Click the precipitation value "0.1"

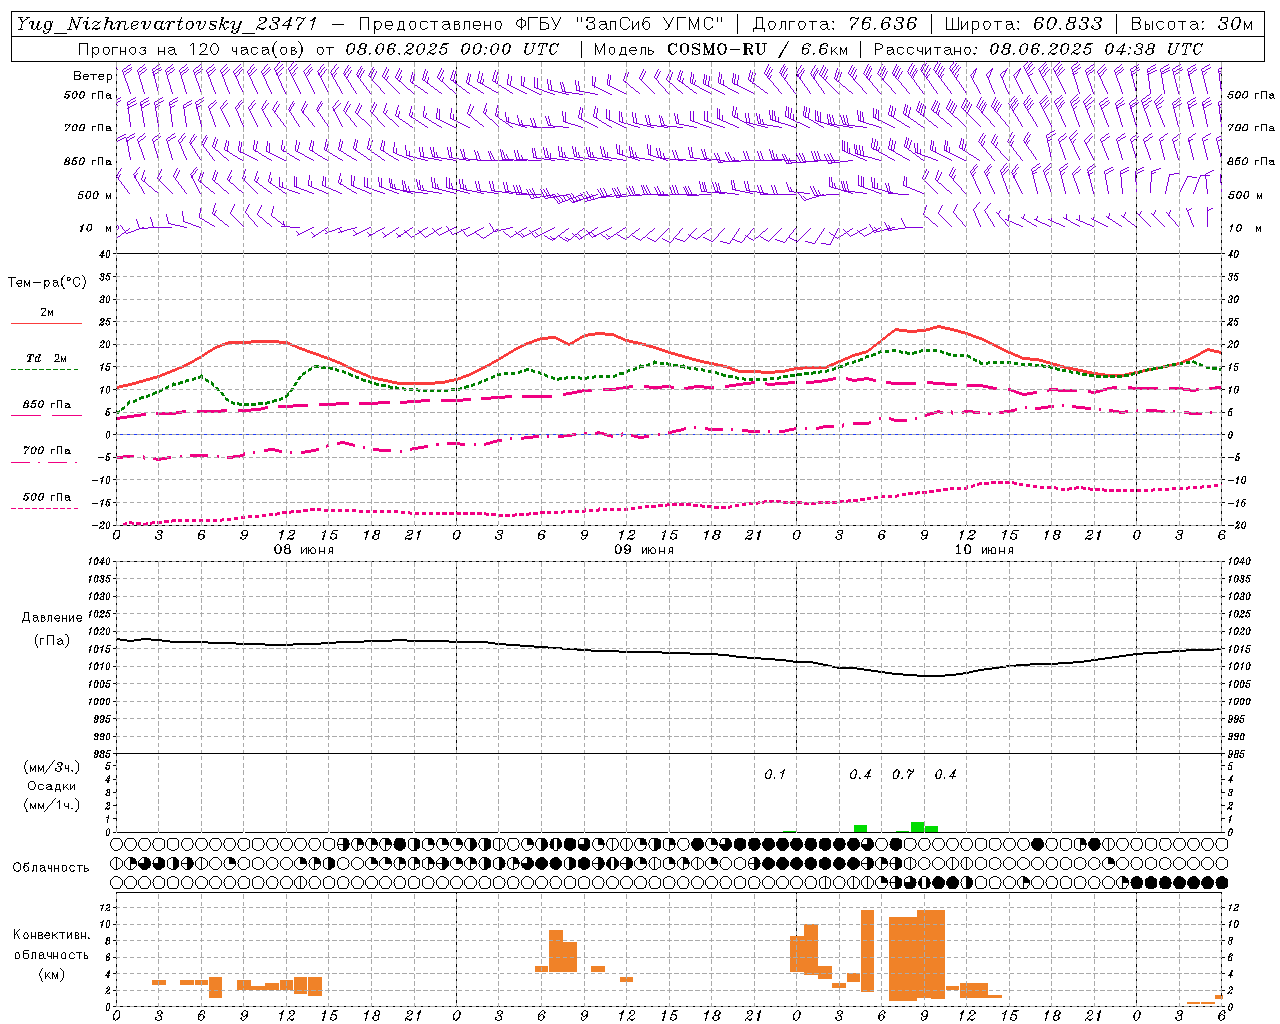(x=775, y=774)
